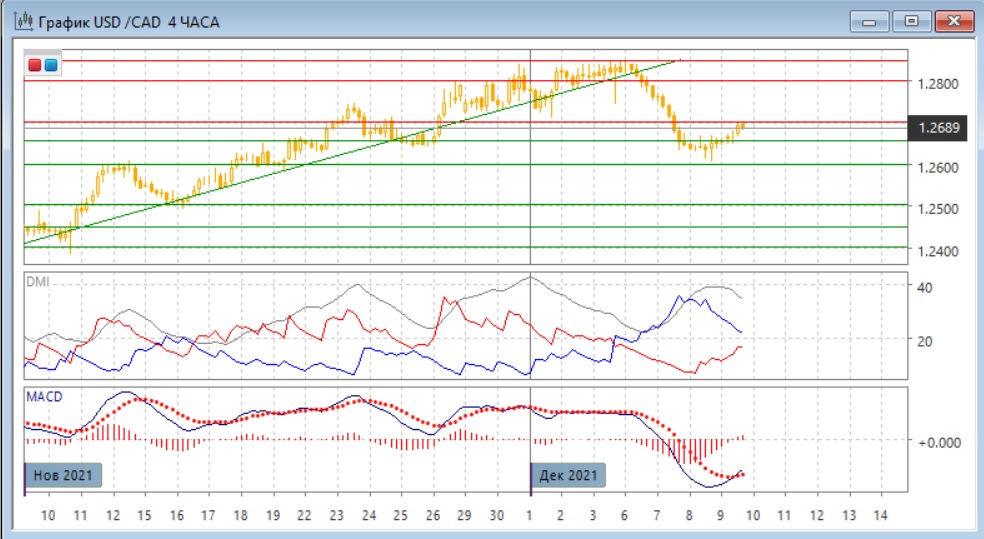Click date 14 on the time axis

(x=880, y=516)
